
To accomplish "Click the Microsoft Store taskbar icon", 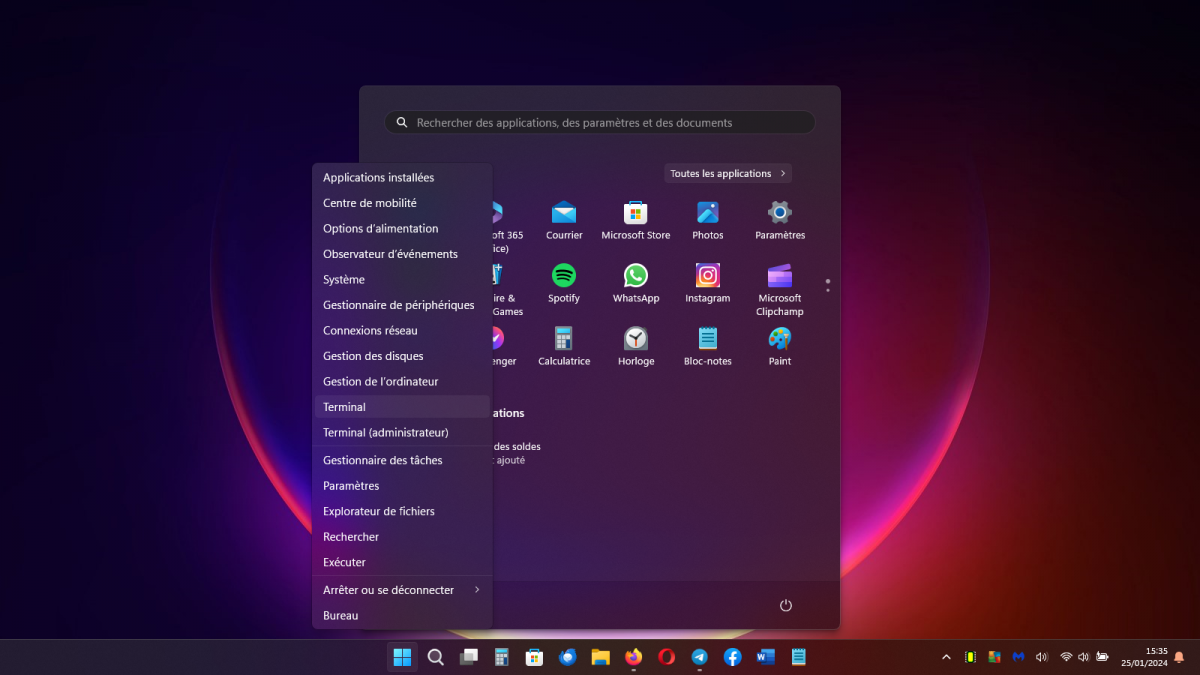I will [535, 657].
